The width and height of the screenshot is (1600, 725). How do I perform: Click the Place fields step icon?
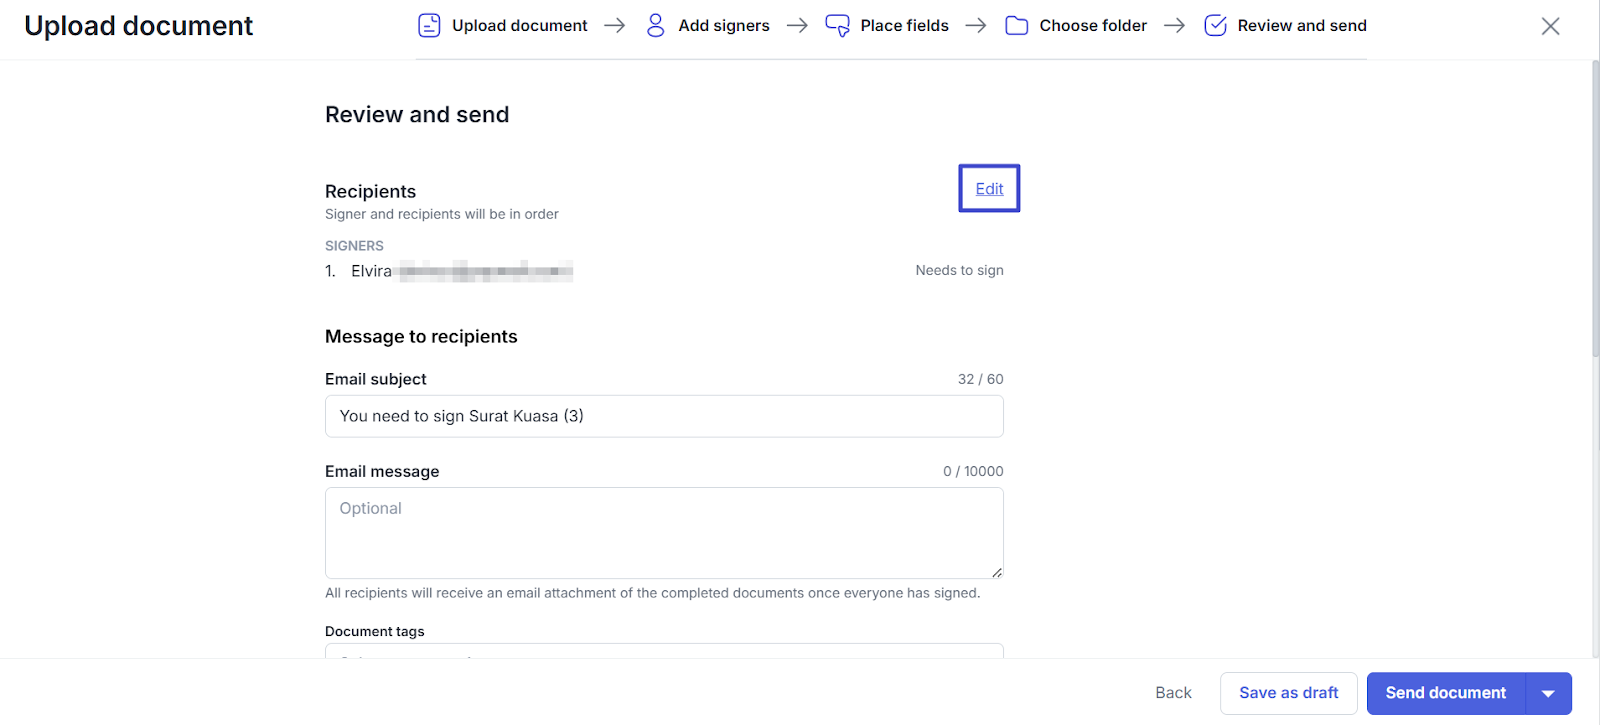(x=837, y=26)
